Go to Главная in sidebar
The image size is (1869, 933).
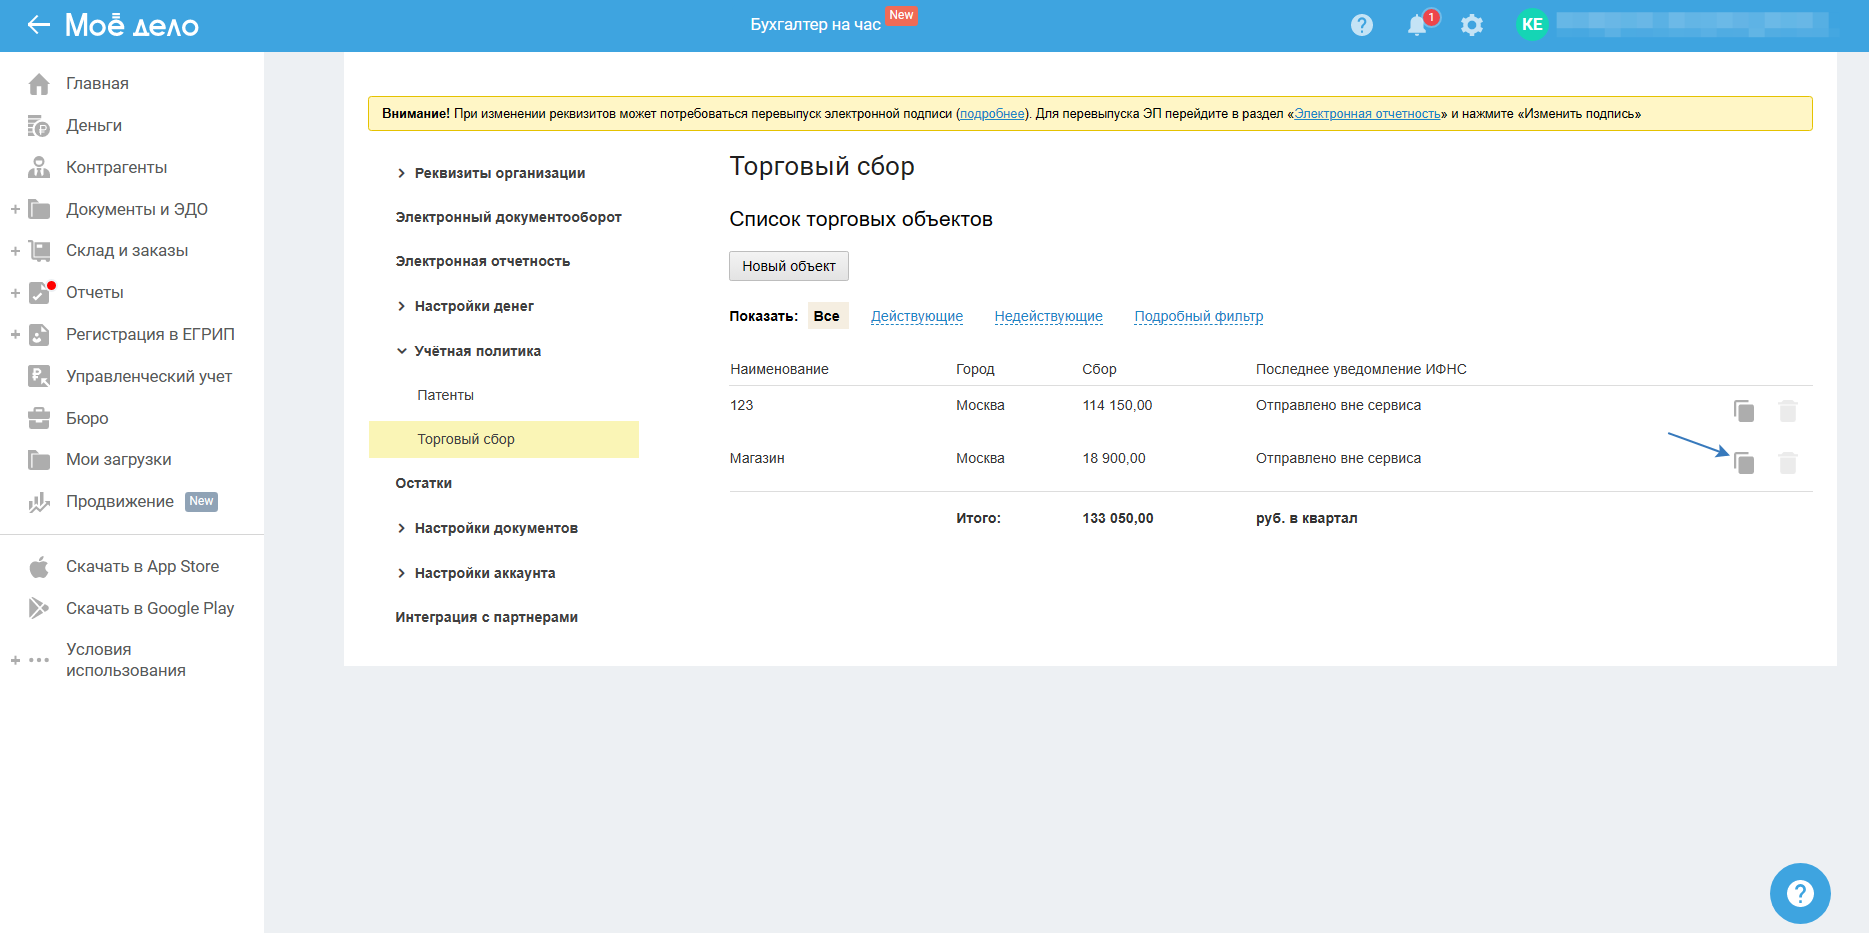click(x=97, y=84)
